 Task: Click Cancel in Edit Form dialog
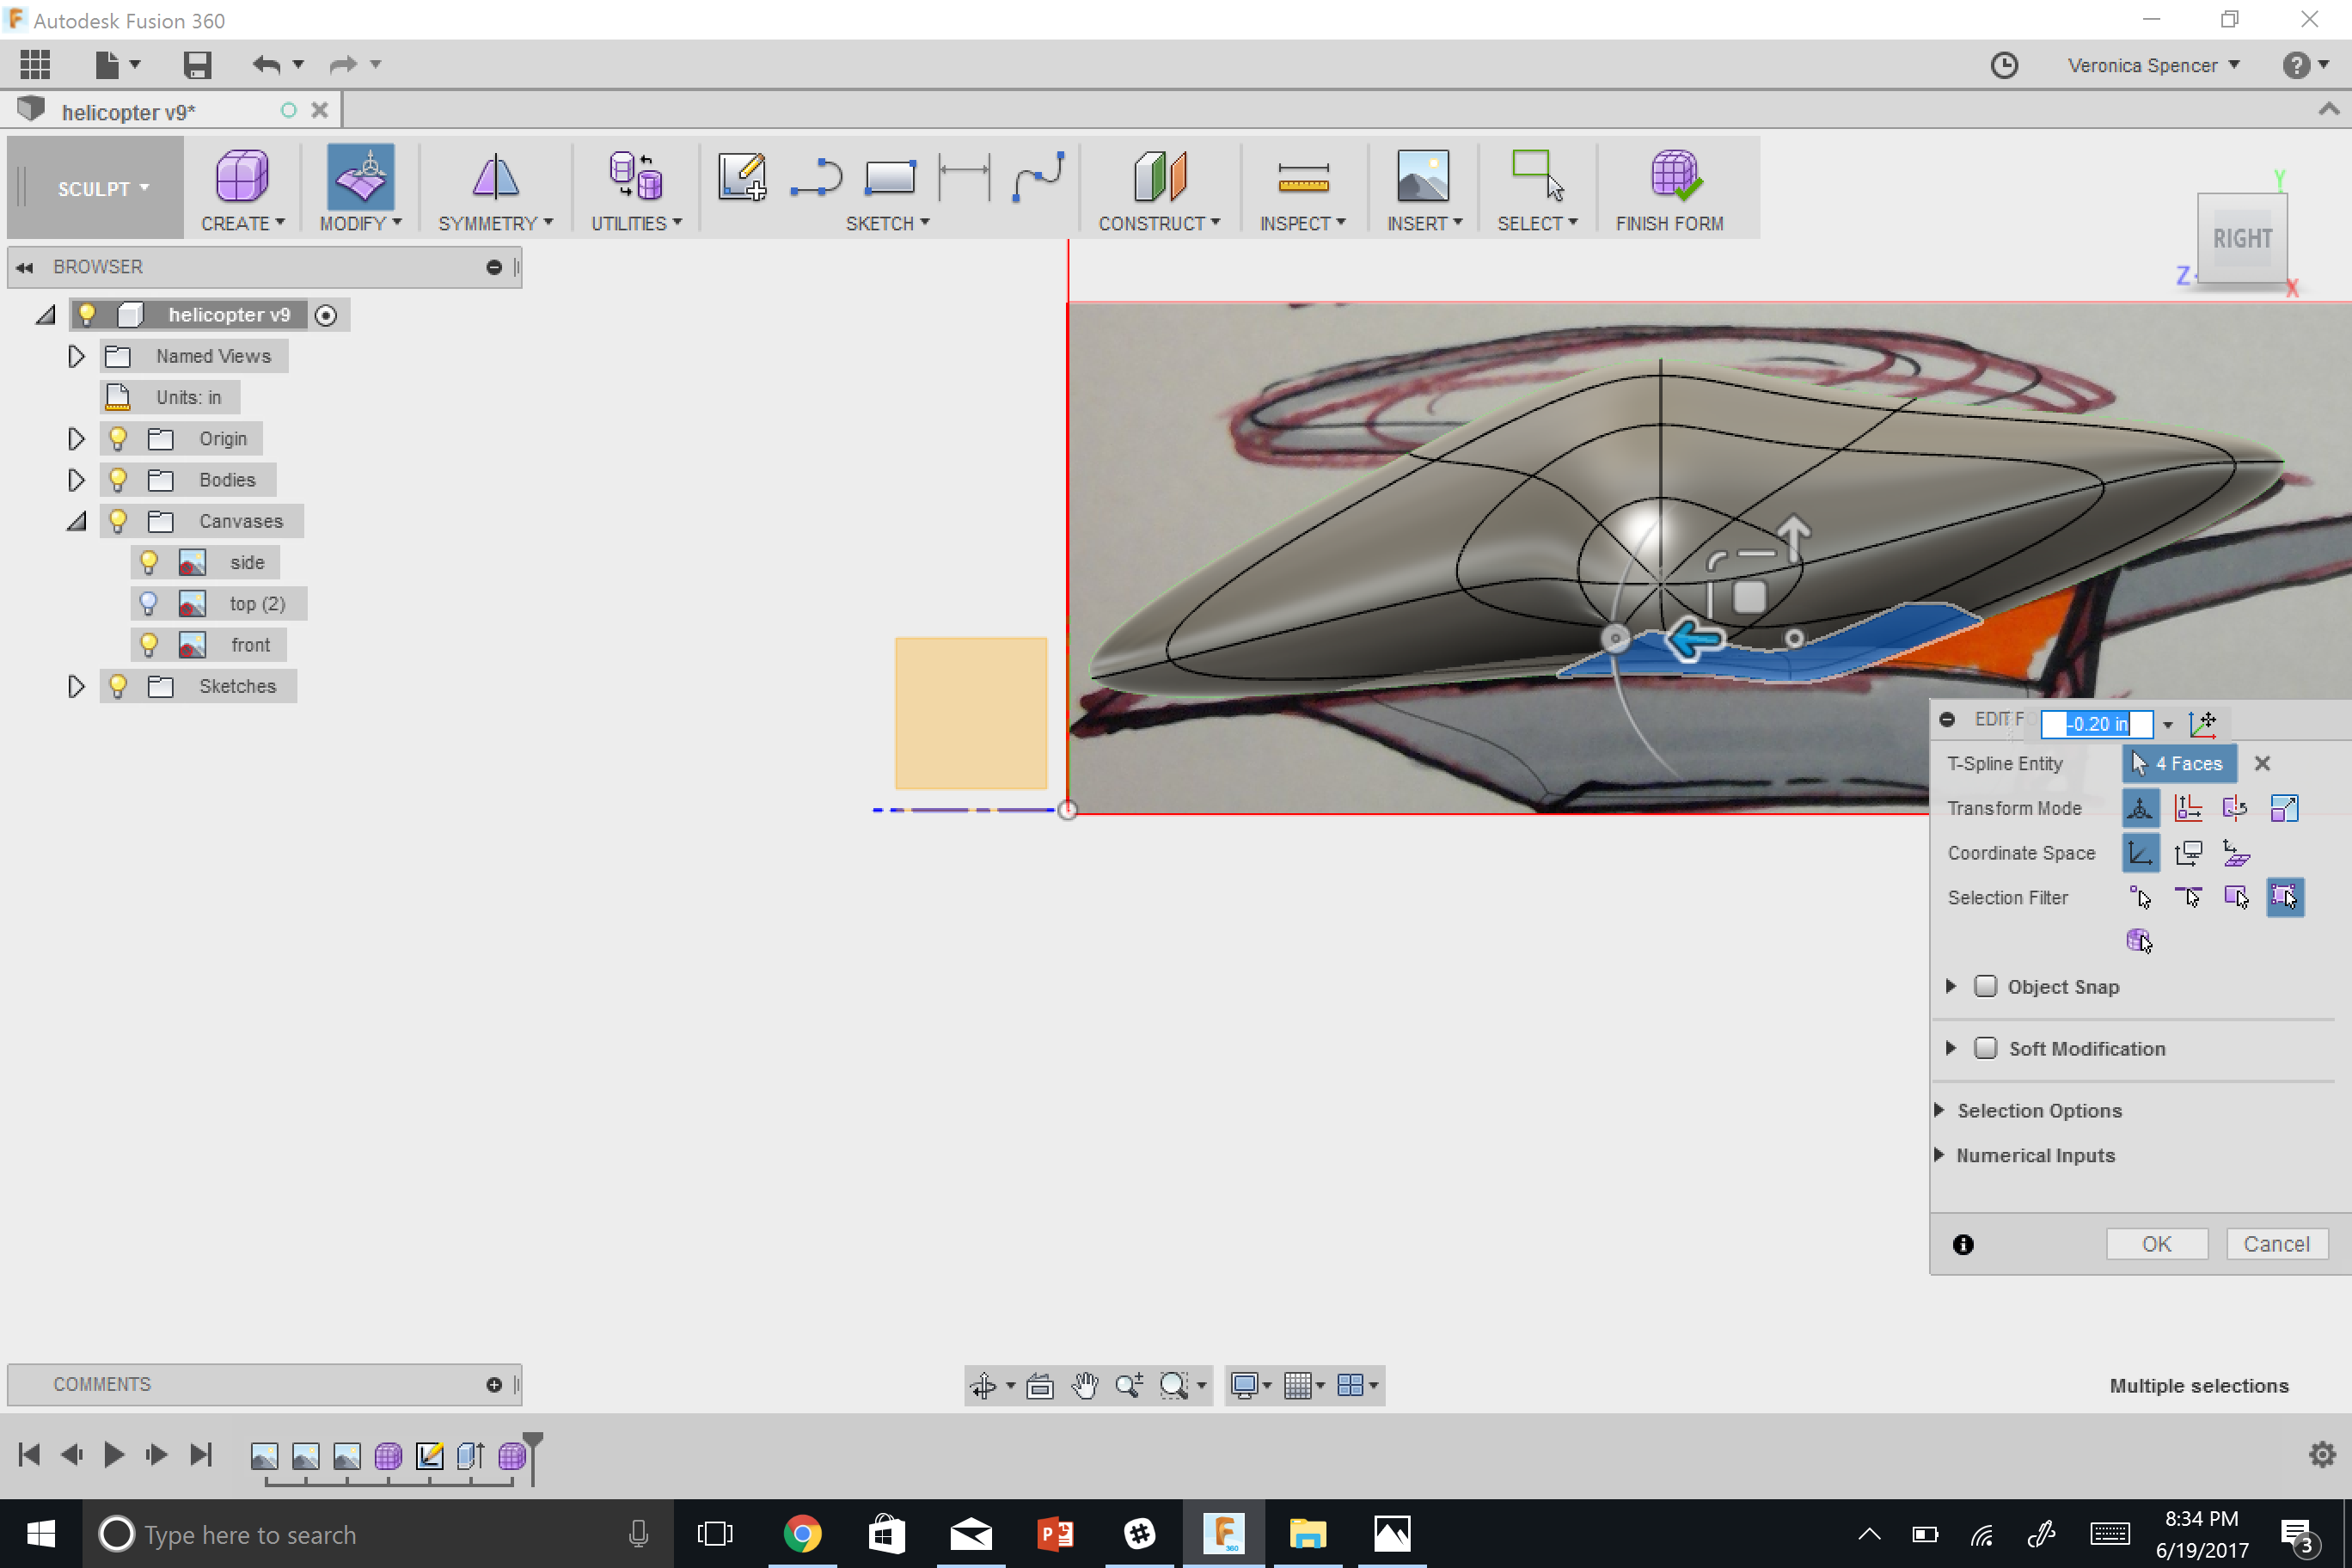2276,1244
